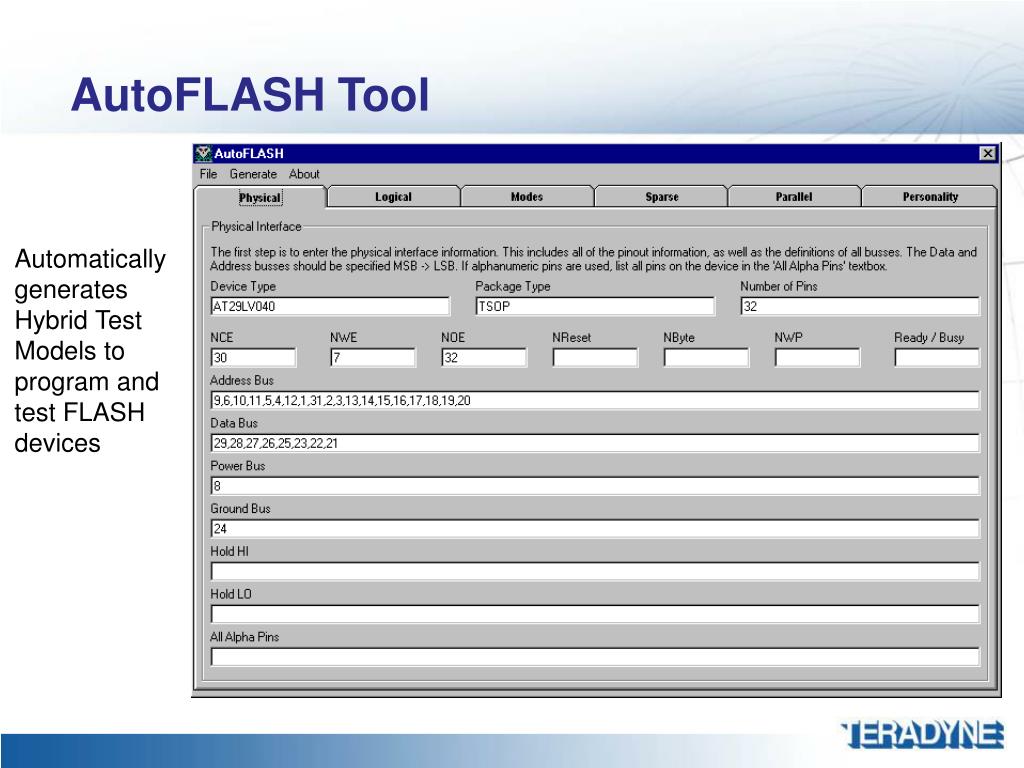The image size is (1024, 768).
Task: Open the Parallel tab
Action: [x=794, y=197]
